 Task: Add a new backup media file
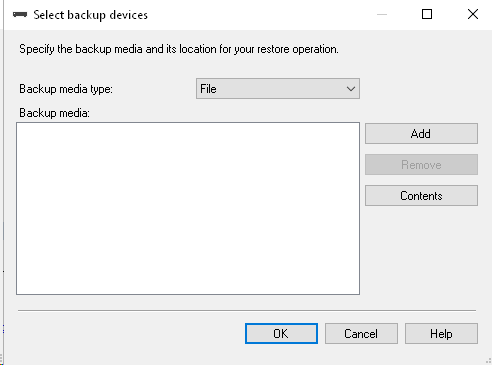421,134
